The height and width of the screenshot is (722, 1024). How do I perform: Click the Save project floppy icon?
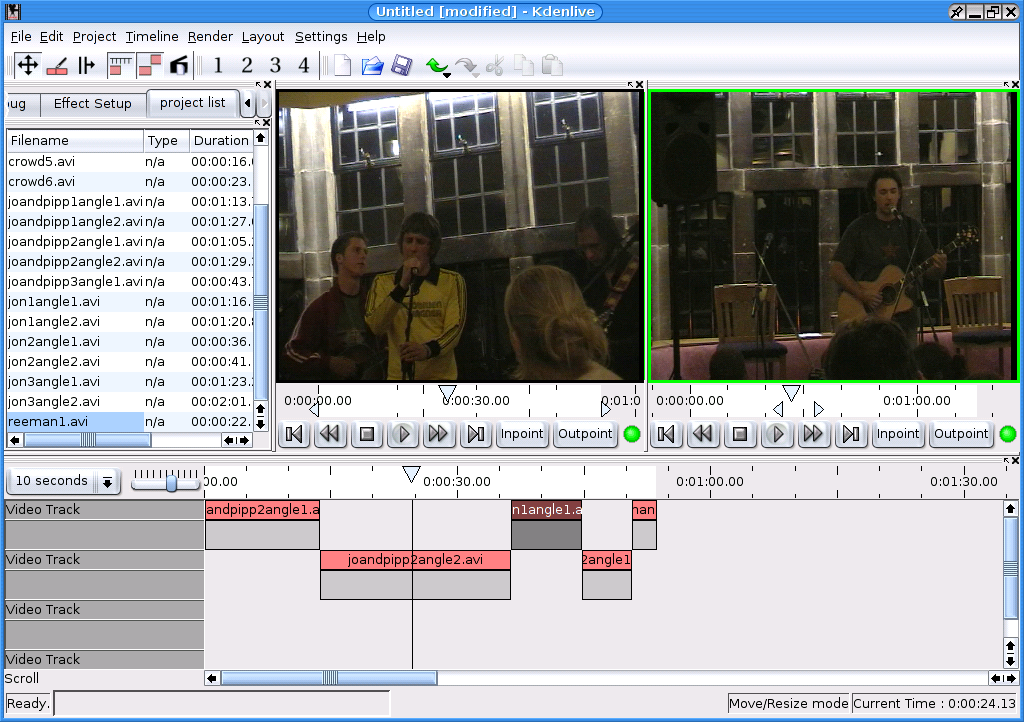click(x=401, y=66)
